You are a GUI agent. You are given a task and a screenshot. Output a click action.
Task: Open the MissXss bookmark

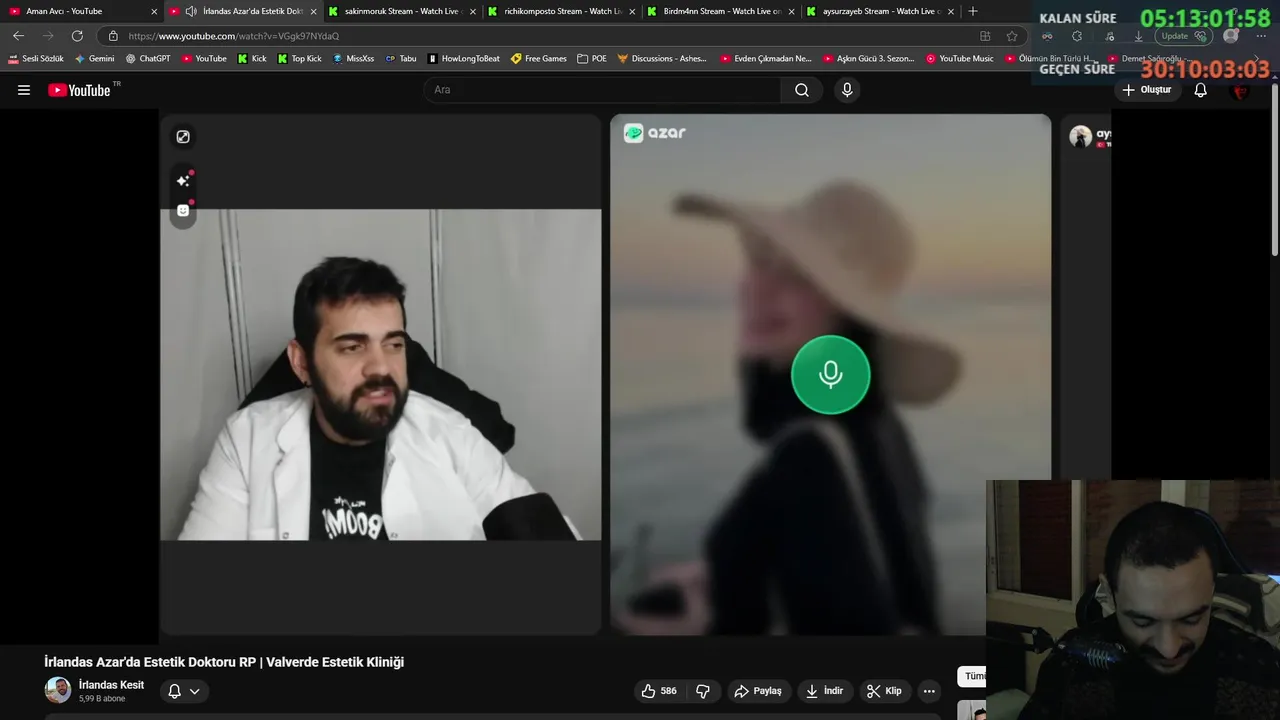[354, 59]
